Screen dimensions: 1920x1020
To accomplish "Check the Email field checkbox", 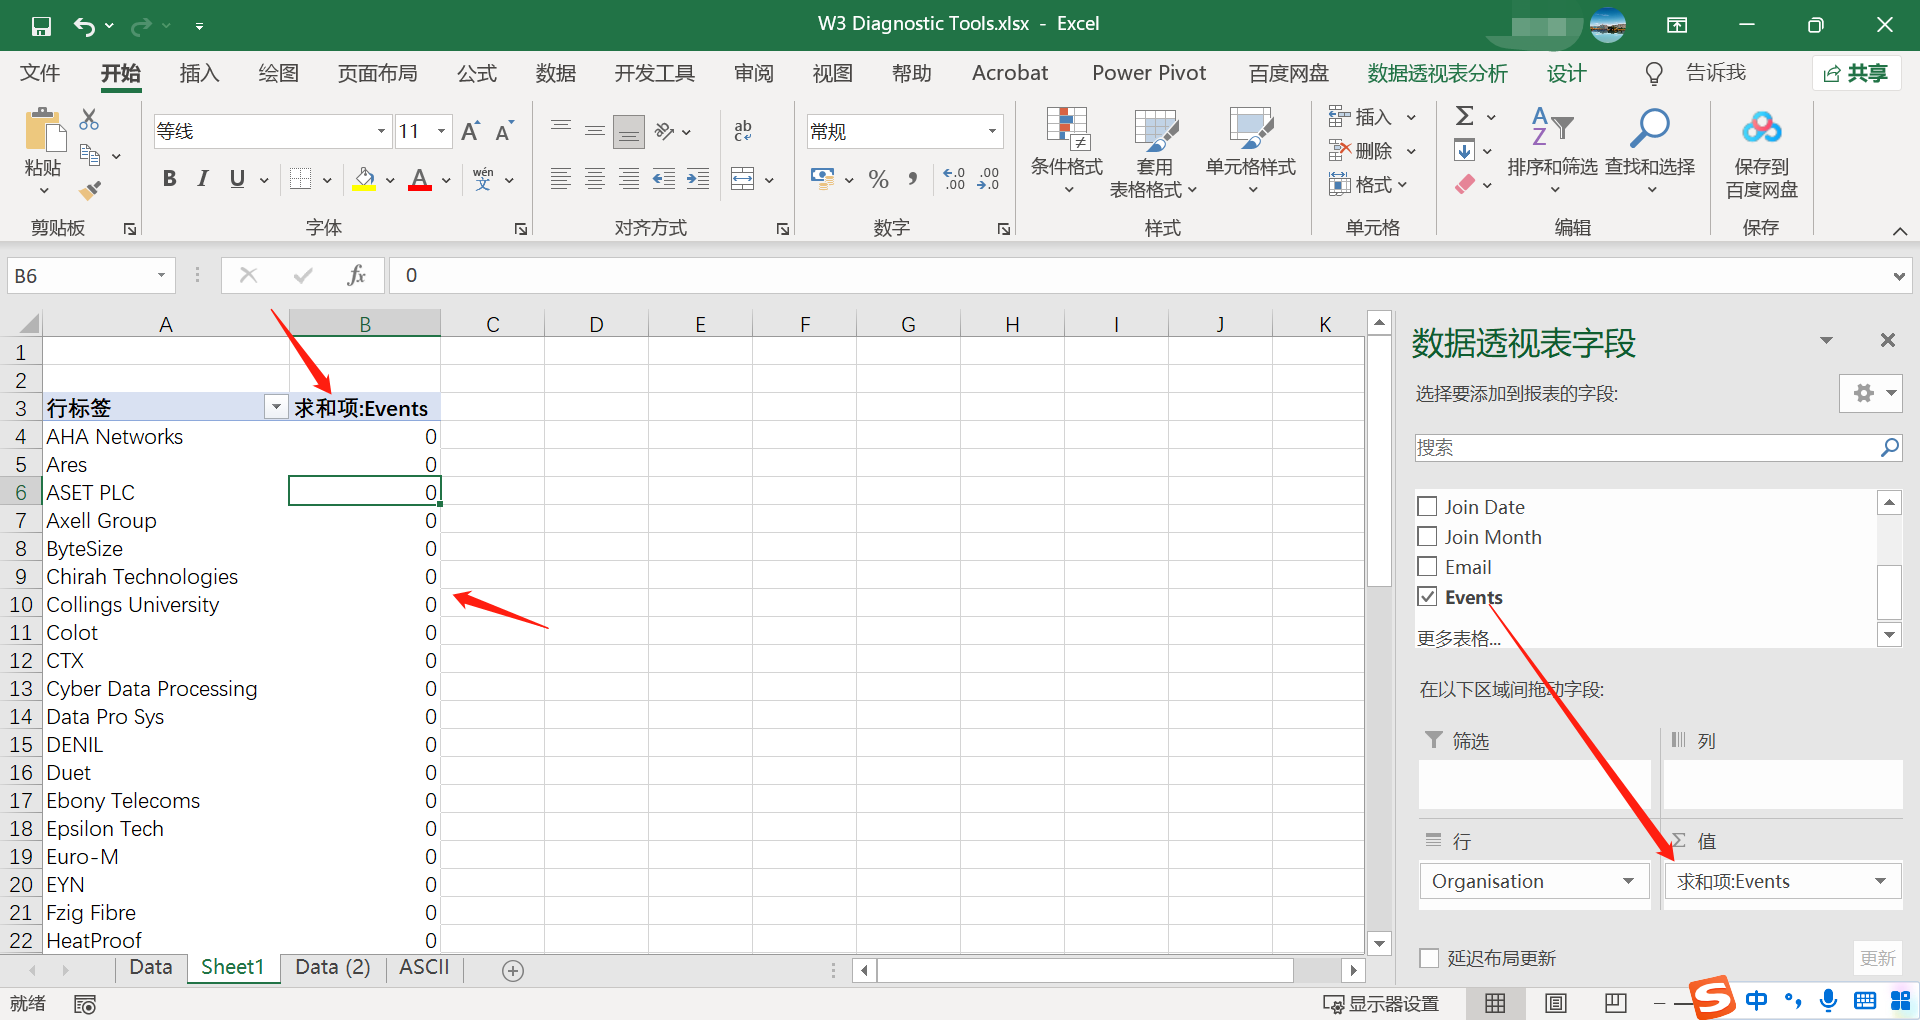I will (x=1427, y=566).
